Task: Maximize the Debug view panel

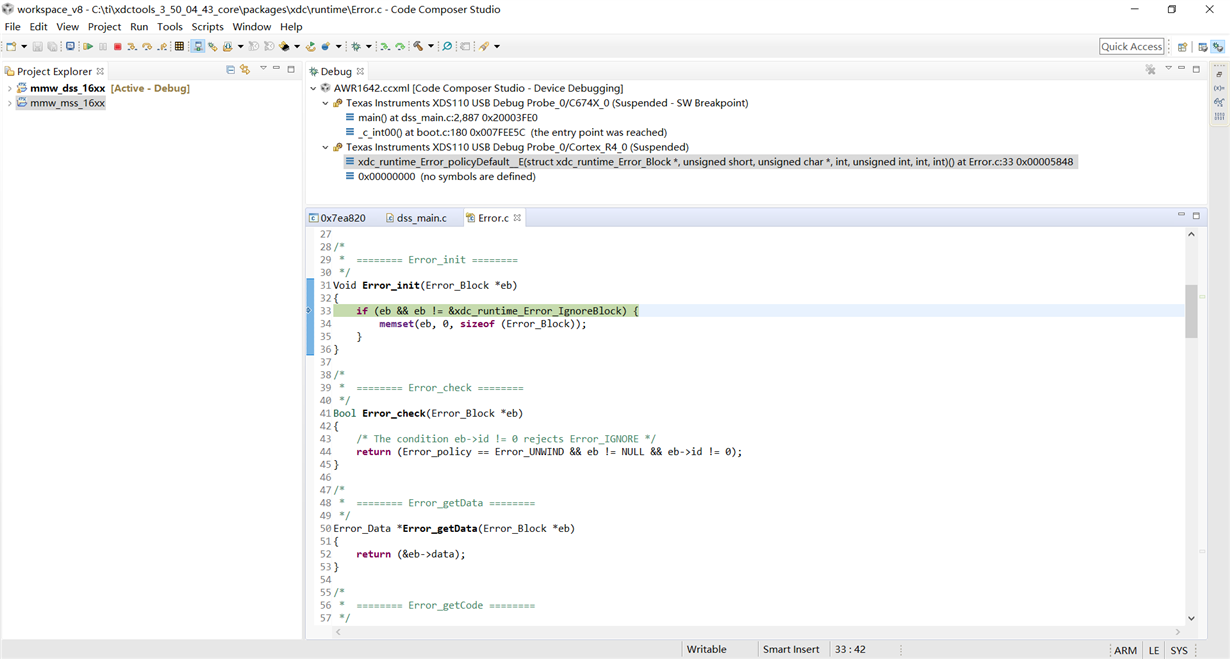Action: (1196, 69)
